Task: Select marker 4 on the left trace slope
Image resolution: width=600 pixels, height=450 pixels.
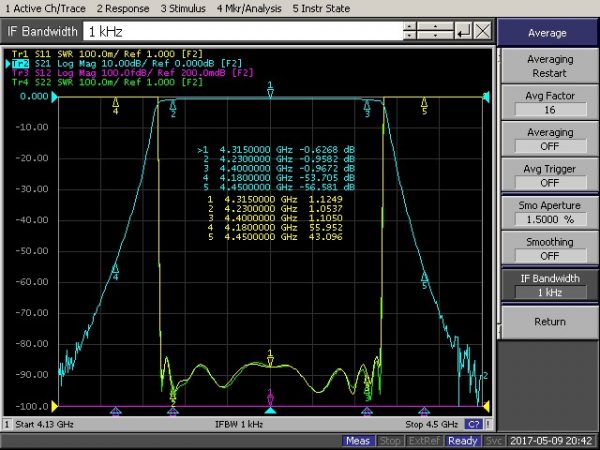Action: point(116,268)
